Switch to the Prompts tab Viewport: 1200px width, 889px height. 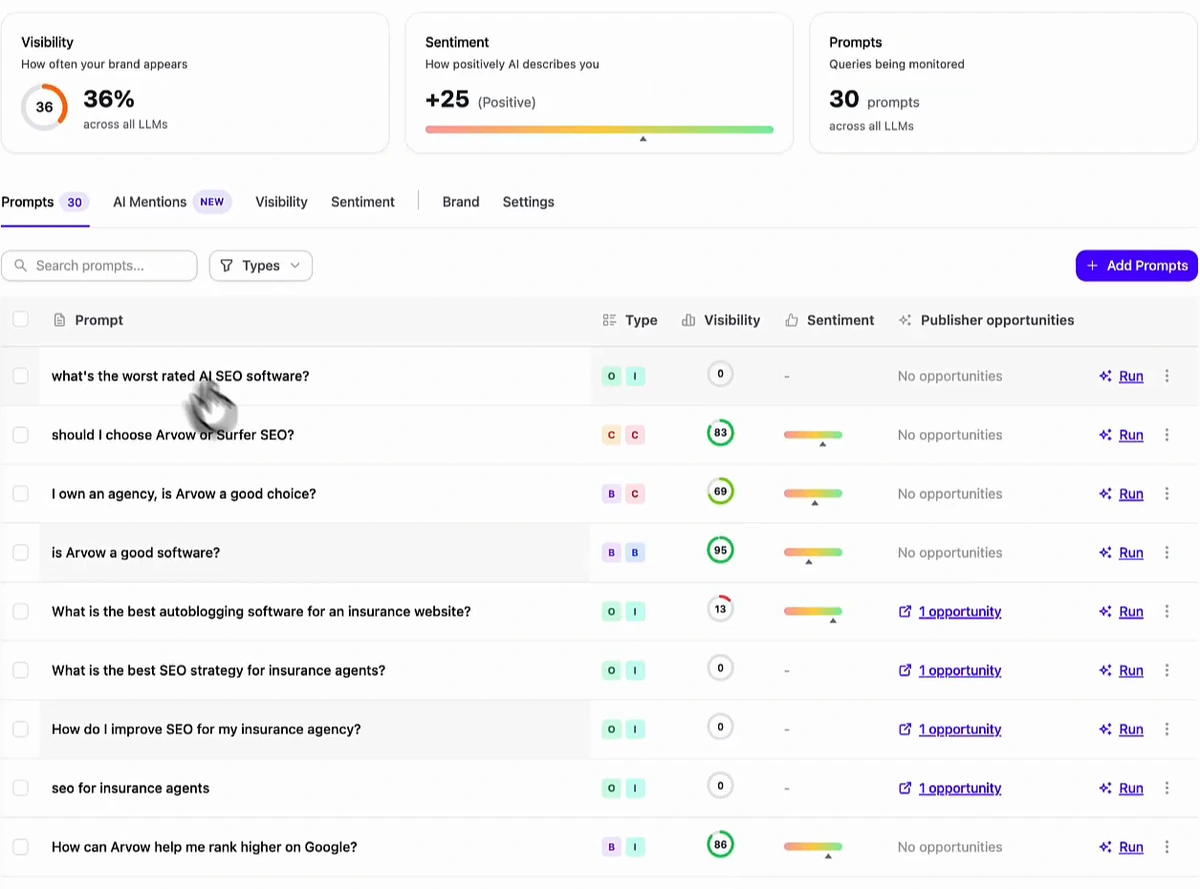[45, 202]
